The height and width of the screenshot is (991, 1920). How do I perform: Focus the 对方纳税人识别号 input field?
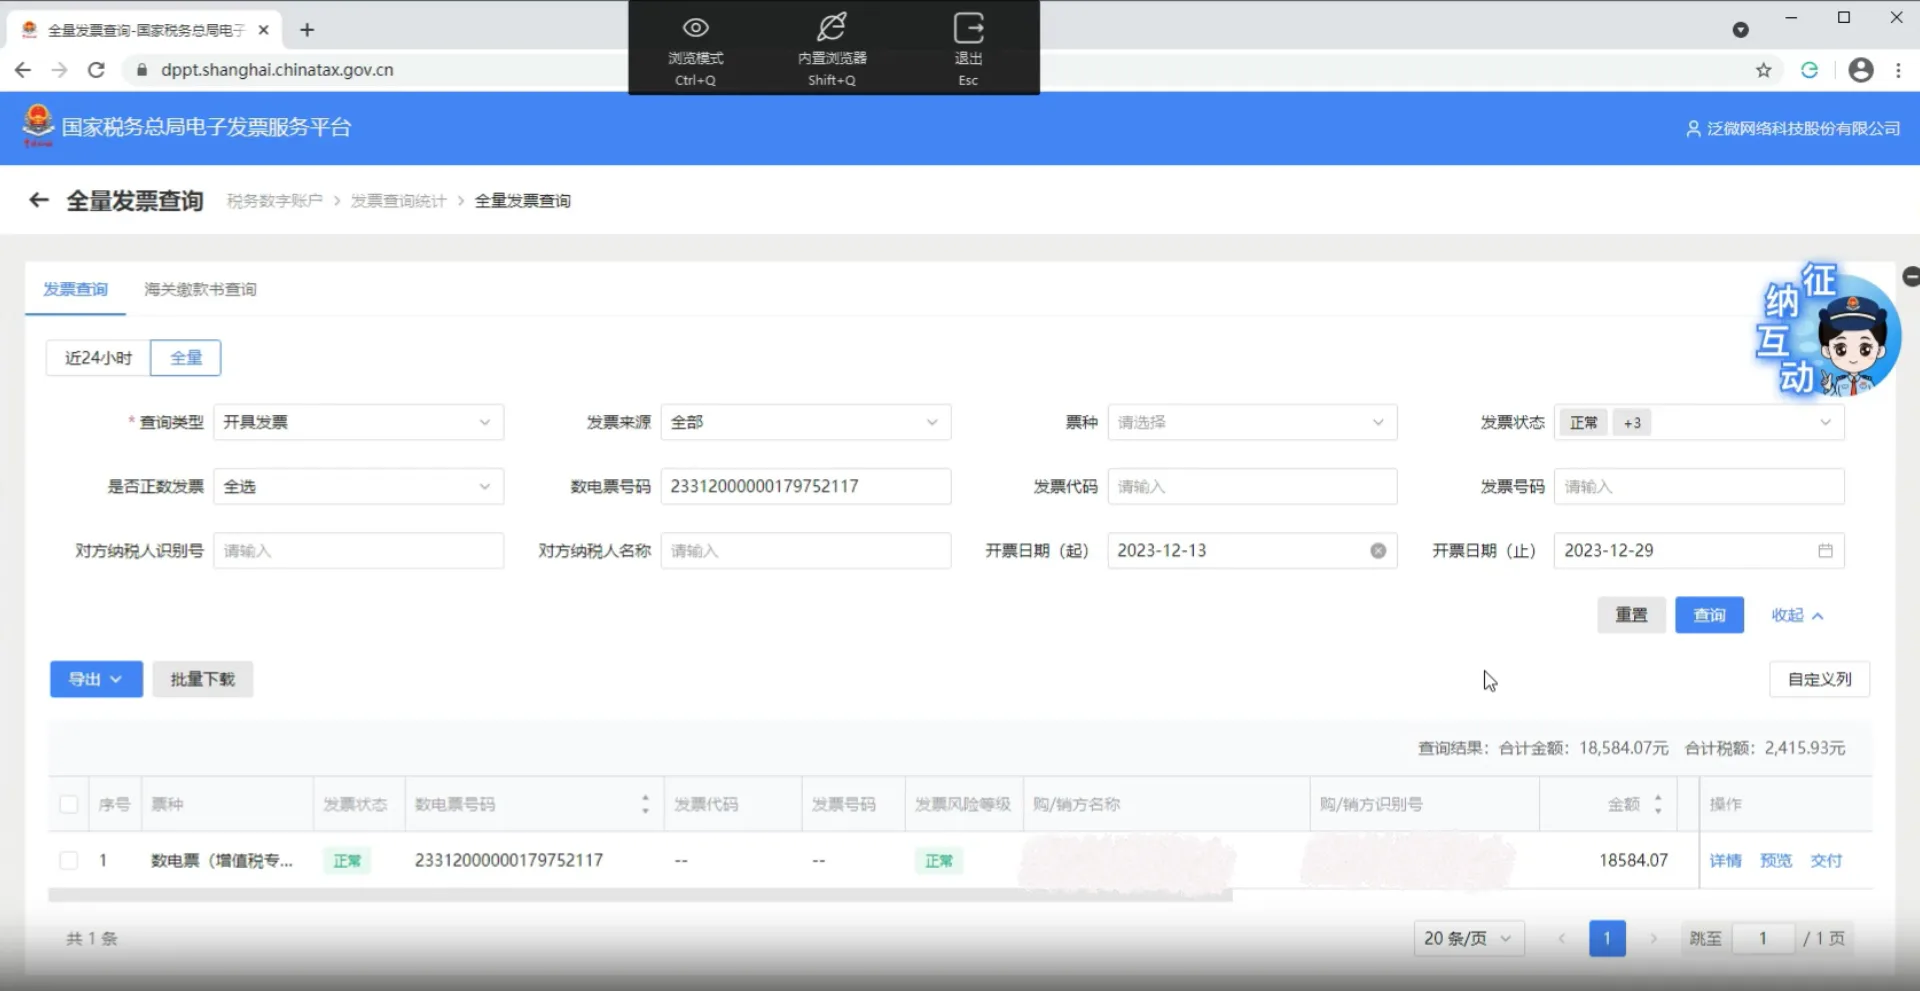359,551
